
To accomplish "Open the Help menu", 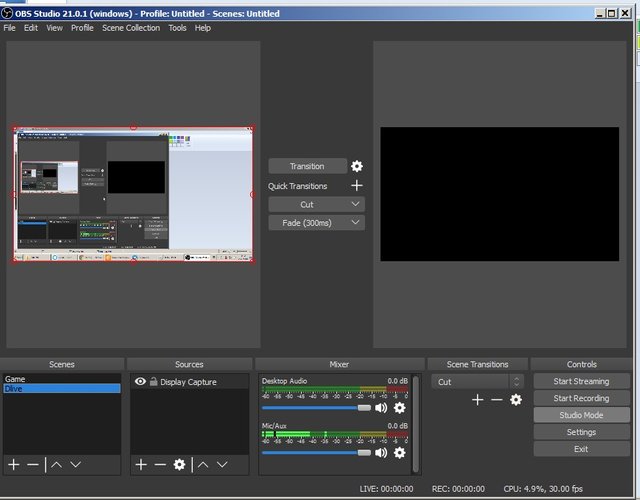I will click(203, 28).
